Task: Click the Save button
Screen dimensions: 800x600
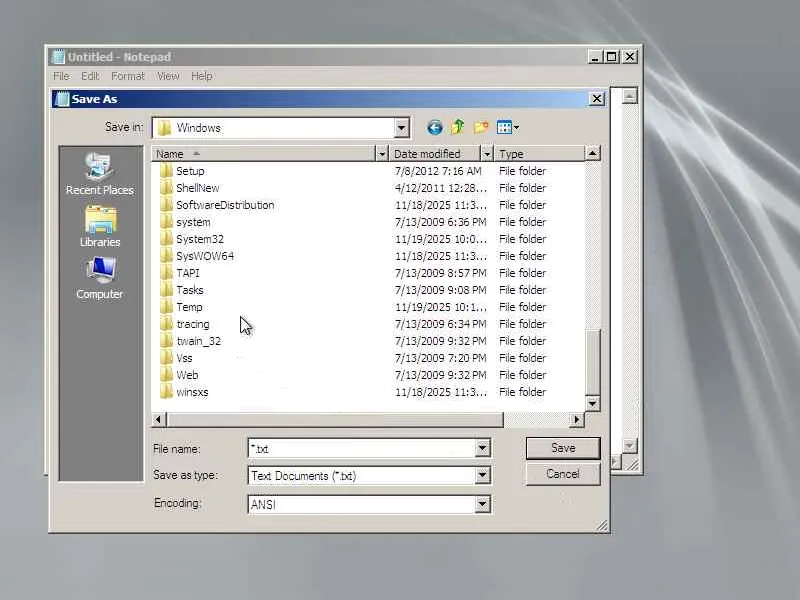Action: (563, 448)
